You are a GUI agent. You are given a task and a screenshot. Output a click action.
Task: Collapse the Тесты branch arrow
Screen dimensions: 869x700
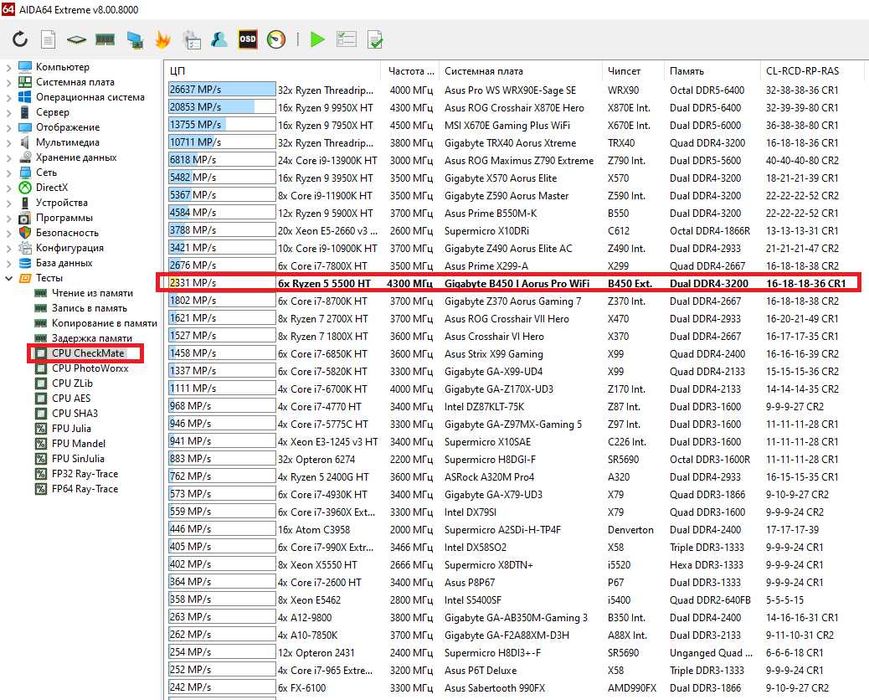tap(8, 278)
